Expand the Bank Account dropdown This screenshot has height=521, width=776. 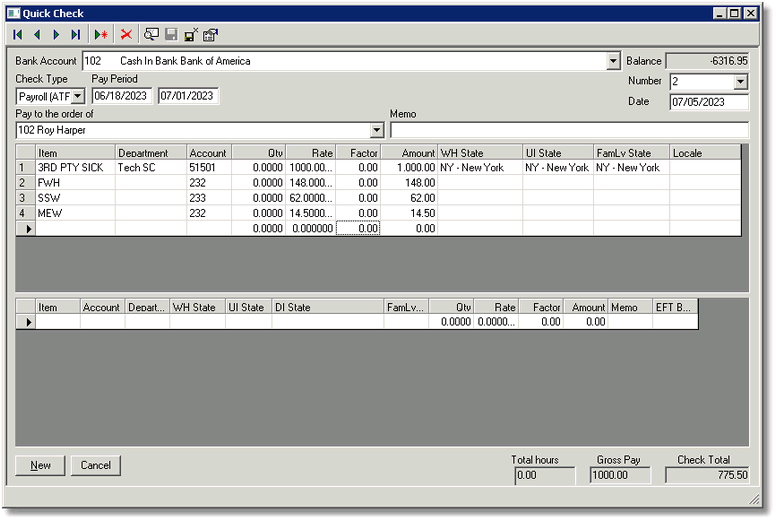(x=613, y=61)
